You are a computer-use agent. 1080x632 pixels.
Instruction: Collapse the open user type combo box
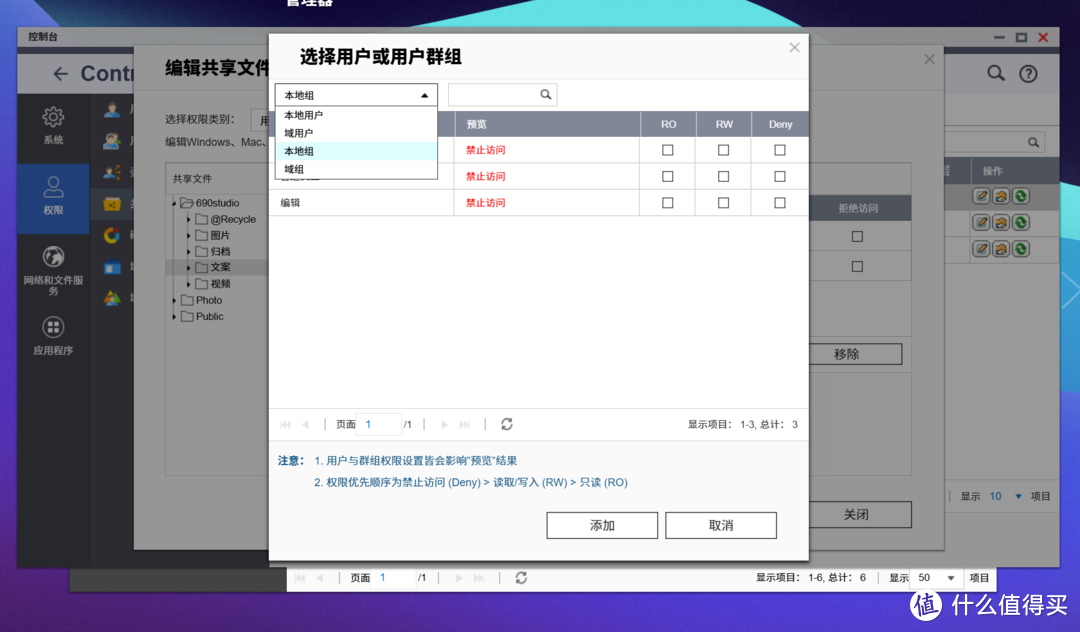tap(356, 94)
